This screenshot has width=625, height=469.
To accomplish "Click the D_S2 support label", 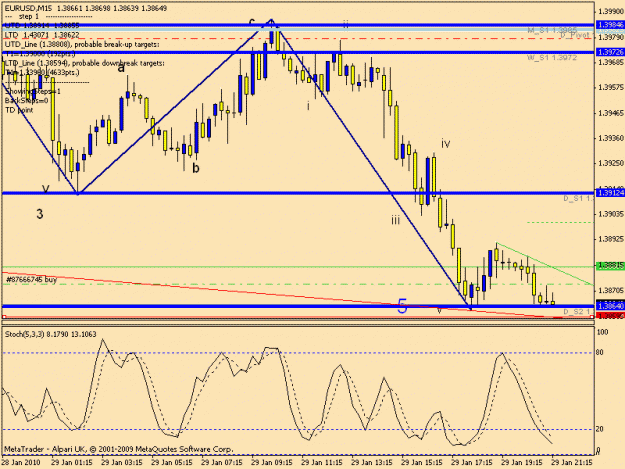I will (x=578, y=311).
